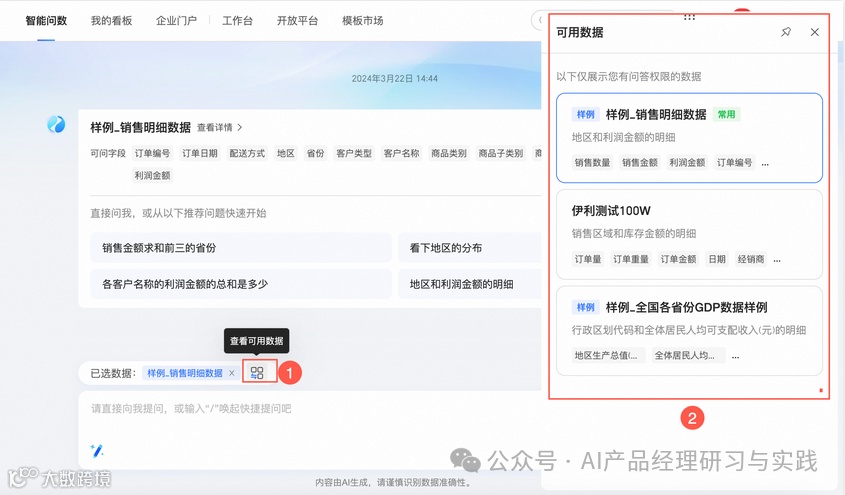Switch to 我的看板 tab

coord(112,20)
